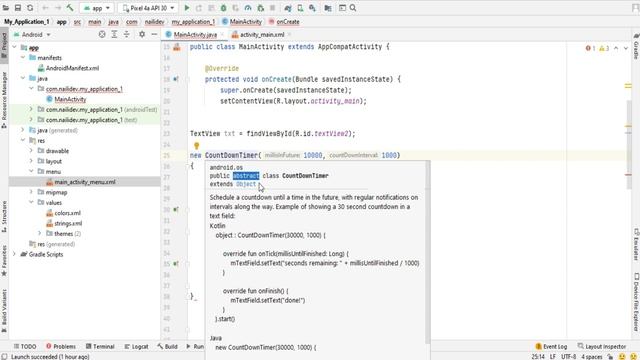The width and height of the screenshot is (640, 360).
Task: Click the read-only lock icon in status bar
Action: [x=610, y=357]
